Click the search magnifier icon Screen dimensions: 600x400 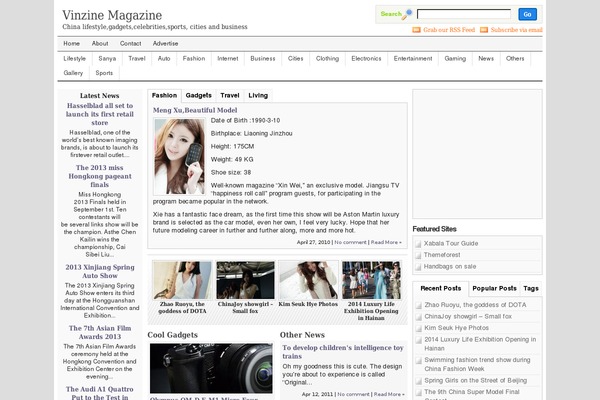point(407,14)
